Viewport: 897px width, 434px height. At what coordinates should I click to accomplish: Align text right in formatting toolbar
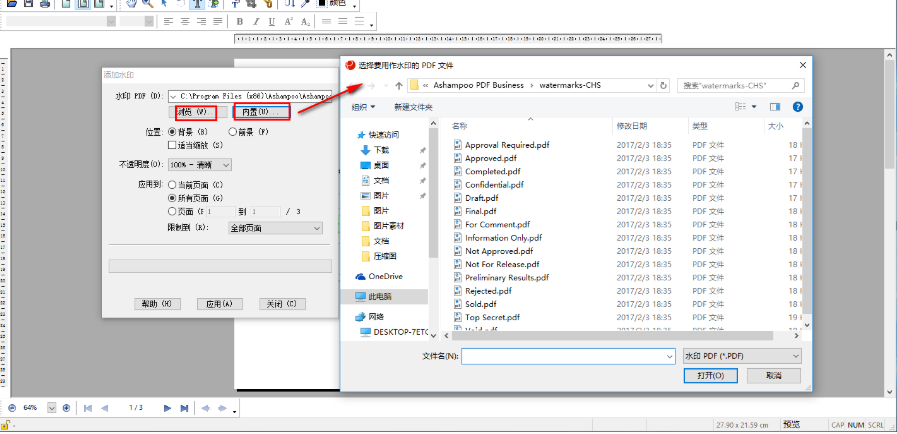coord(201,22)
